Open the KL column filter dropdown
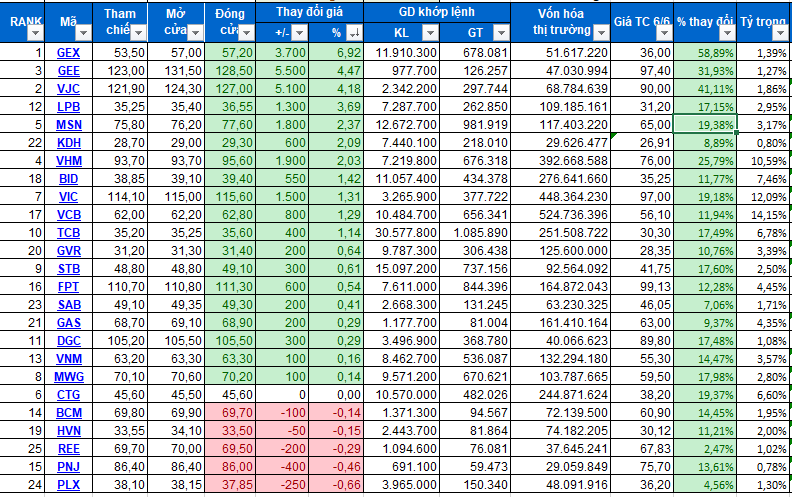The image size is (792, 497). [x=430, y=33]
